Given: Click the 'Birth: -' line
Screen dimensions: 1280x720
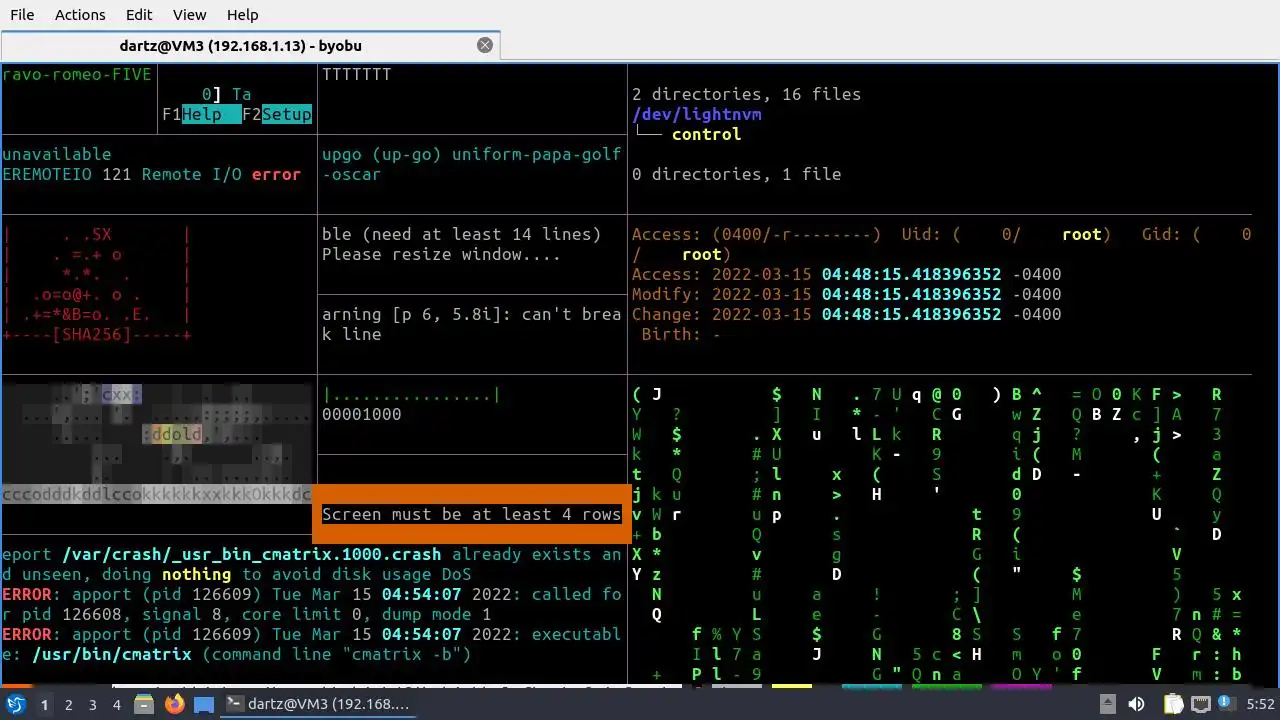Looking at the screenshot, I should point(682,334).
